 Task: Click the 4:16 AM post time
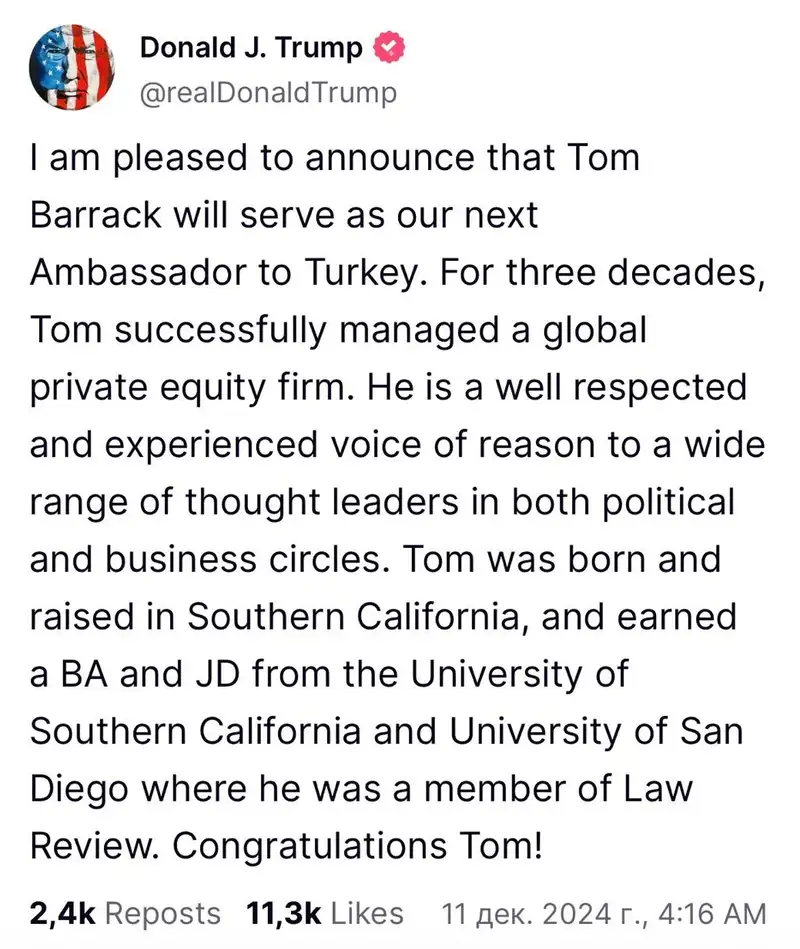(716, 913)
